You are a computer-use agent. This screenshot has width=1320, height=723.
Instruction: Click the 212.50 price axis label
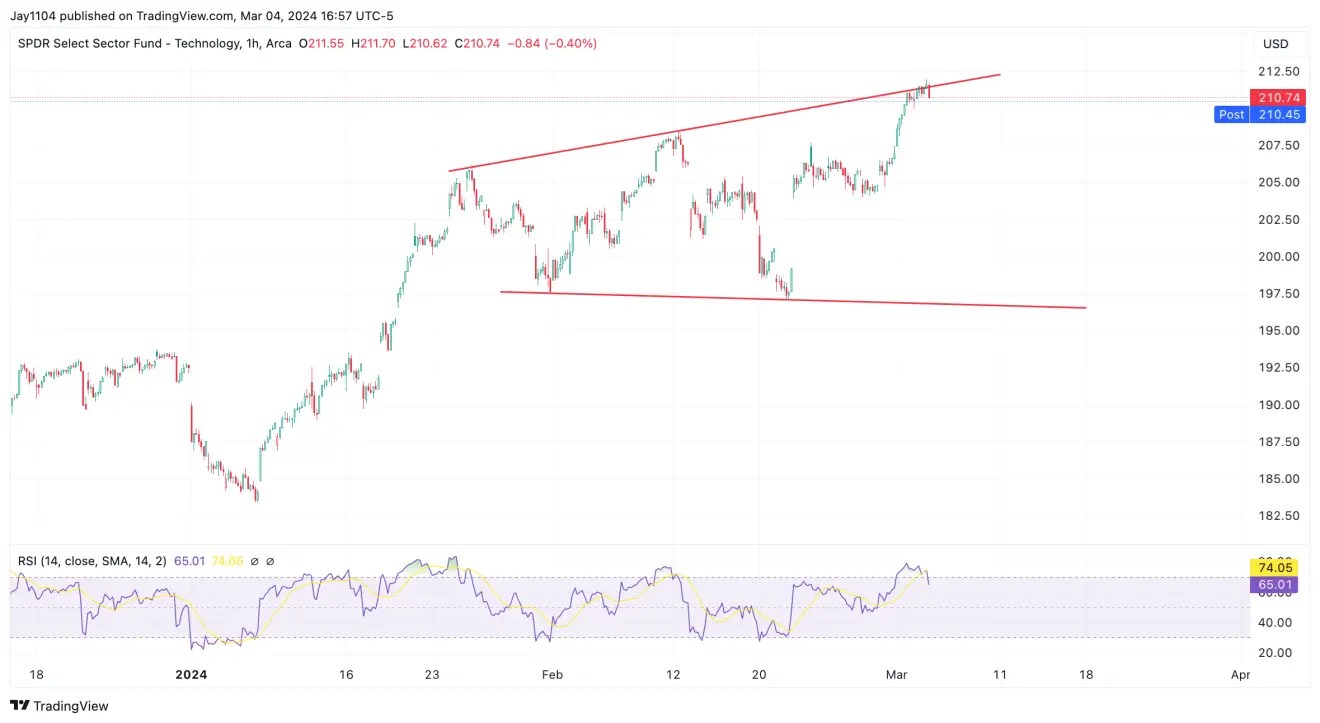click(x=1278, y=72)
